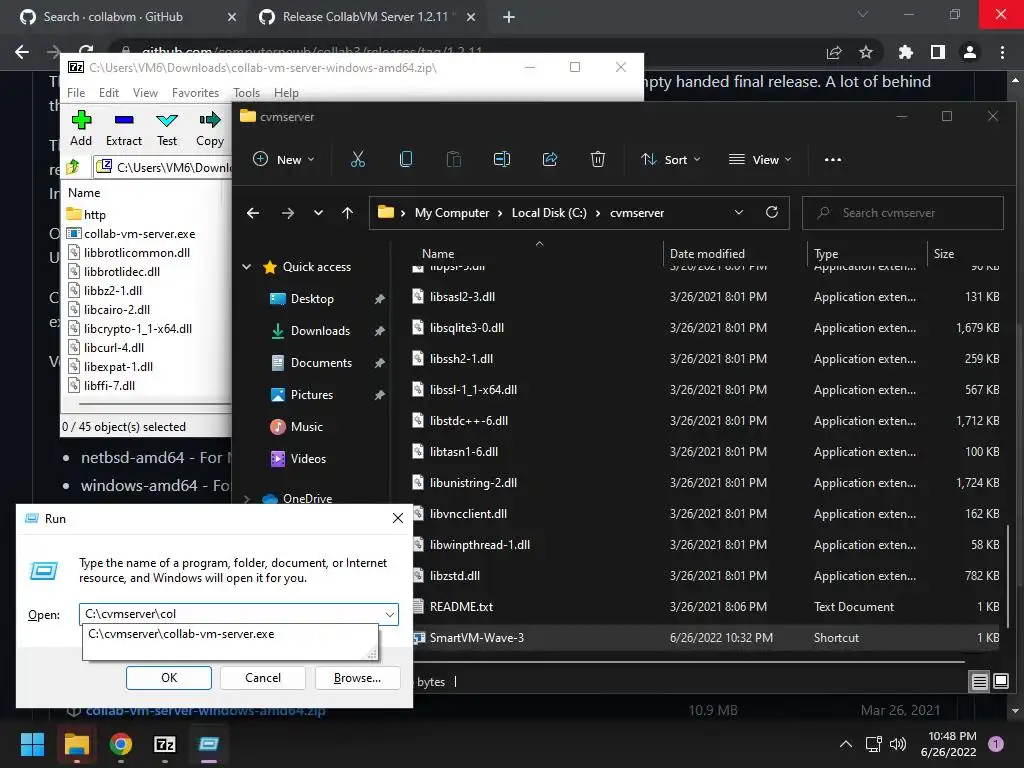Select the autocomplete suggestion collab-vm-server.exe
Image resolution: width=1024 pixels, height=768 pixels.
click(x=230, y=634)
